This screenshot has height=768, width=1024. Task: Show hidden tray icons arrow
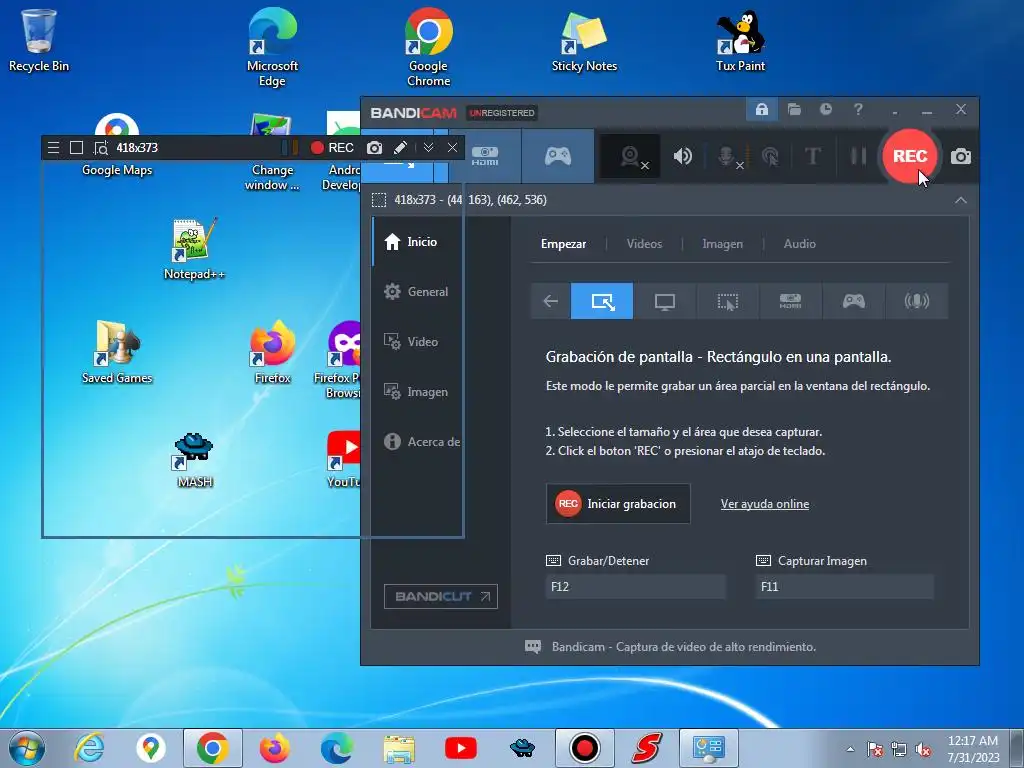point(850,749)
